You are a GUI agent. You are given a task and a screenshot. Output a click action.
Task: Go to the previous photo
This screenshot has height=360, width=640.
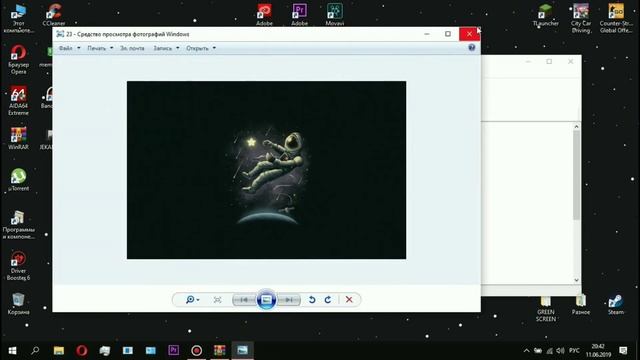[244, 300]
